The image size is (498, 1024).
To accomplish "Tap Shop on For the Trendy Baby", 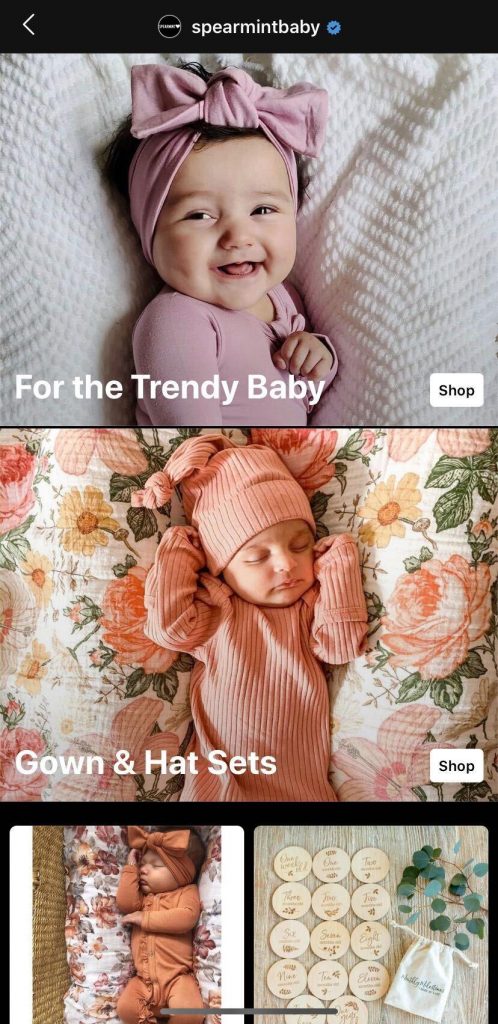I will (456, 390).
